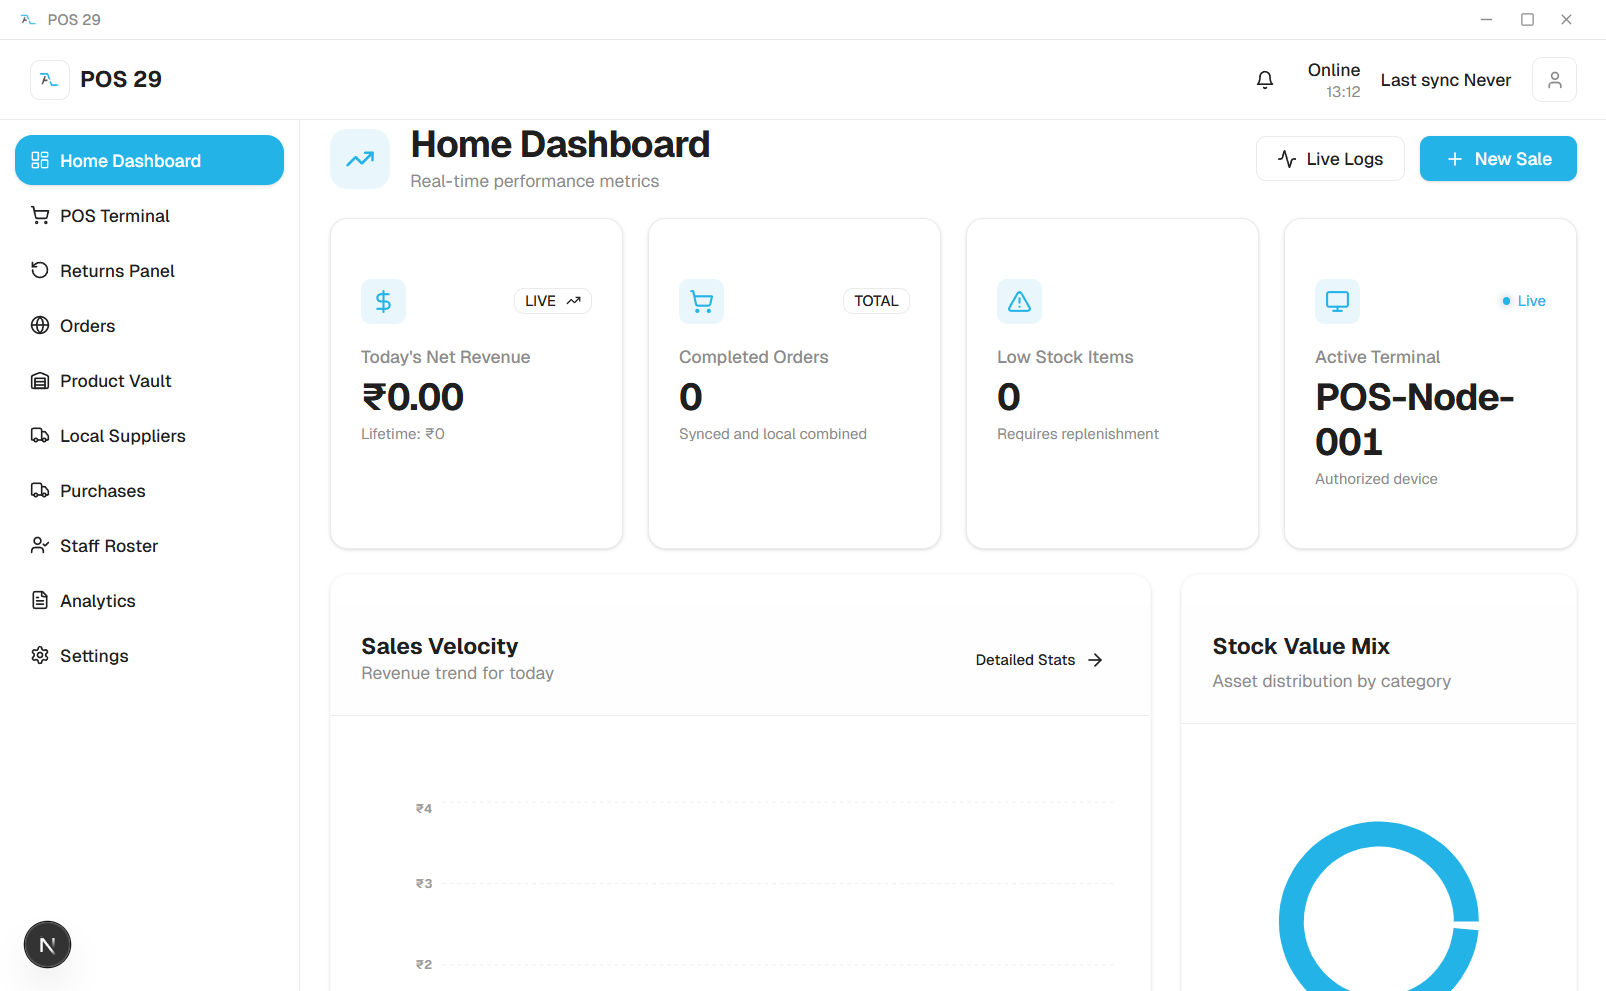Click the Local Suppliers truck icon
1606x991 pixels.
point(40,435)
